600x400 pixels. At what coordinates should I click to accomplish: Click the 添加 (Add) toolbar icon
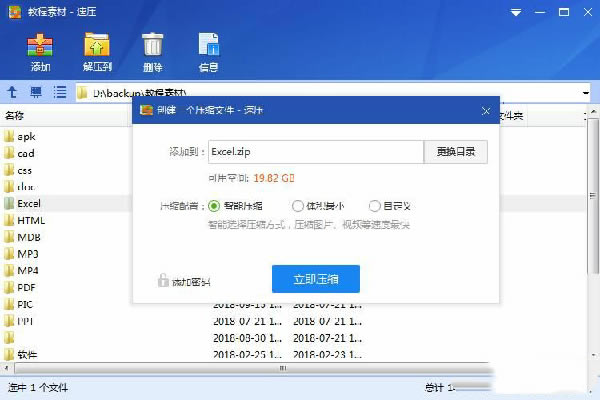coord(40,52)
